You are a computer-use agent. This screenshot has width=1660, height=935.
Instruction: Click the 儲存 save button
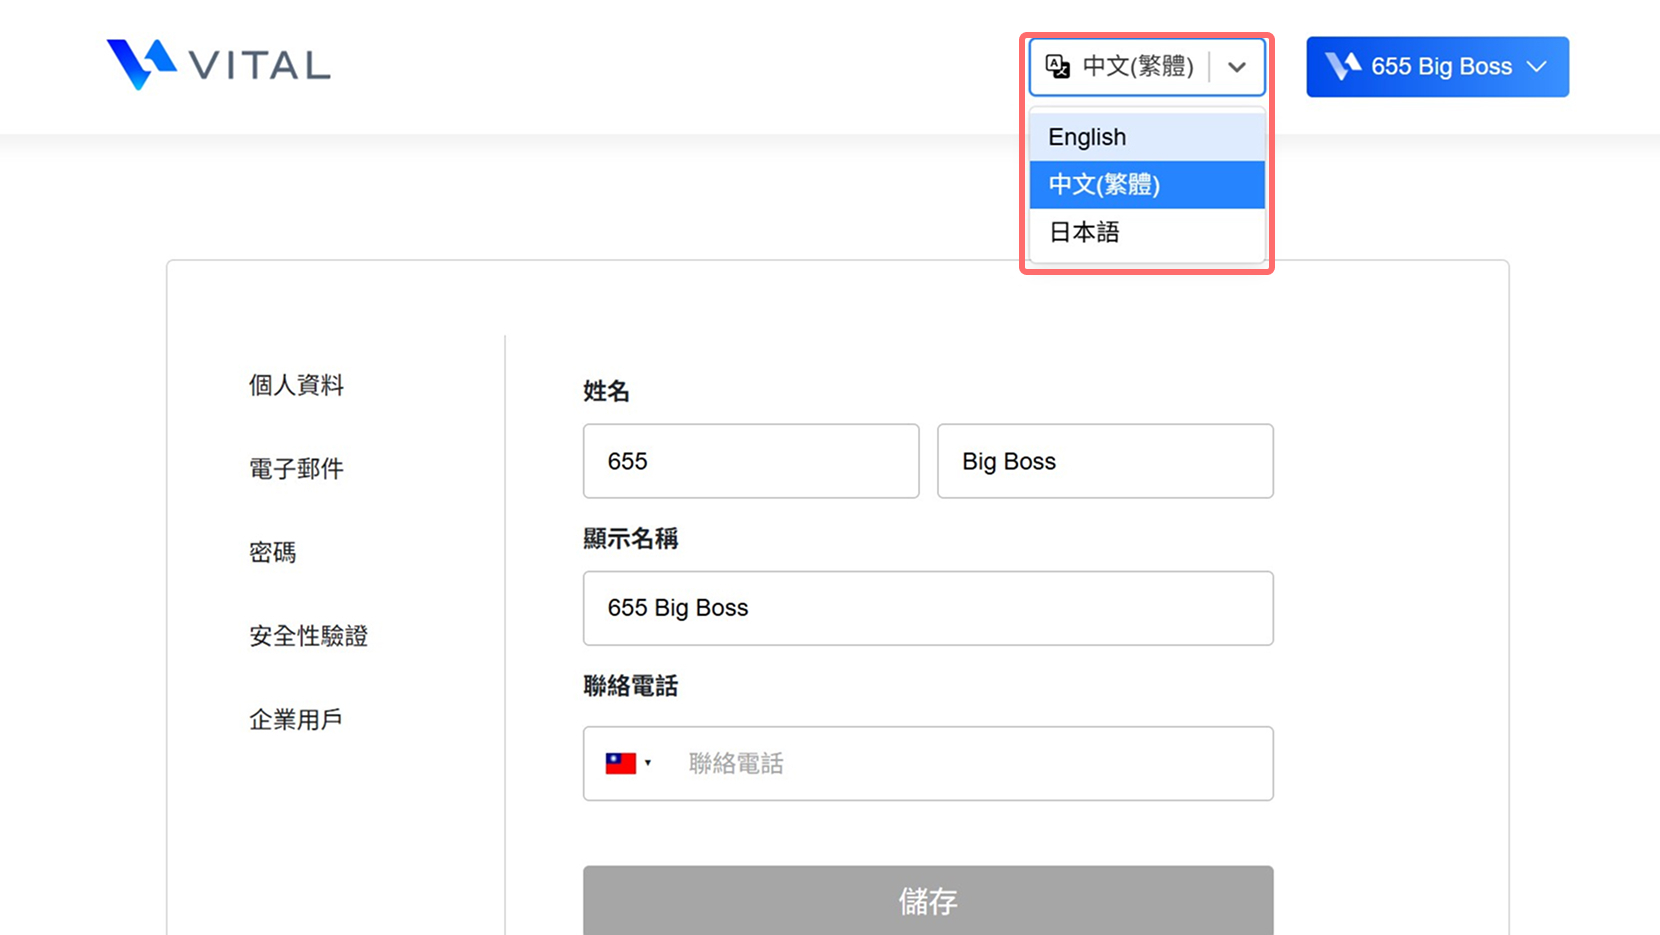point(928,901)
